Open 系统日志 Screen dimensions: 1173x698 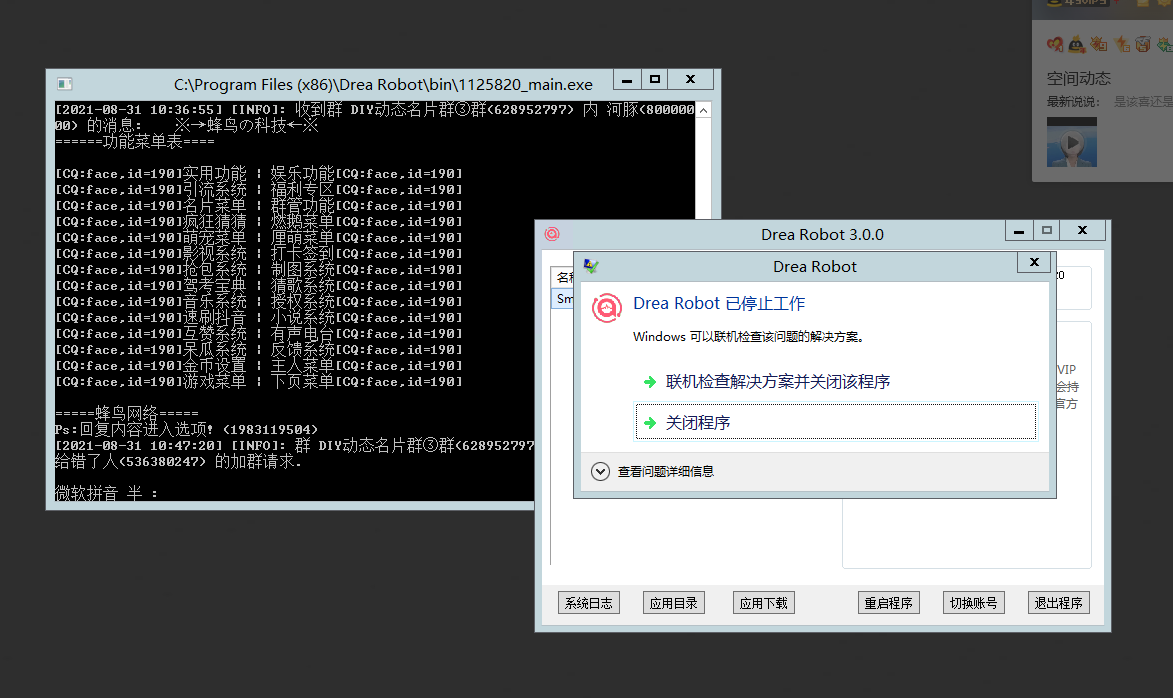coord(589,603)
